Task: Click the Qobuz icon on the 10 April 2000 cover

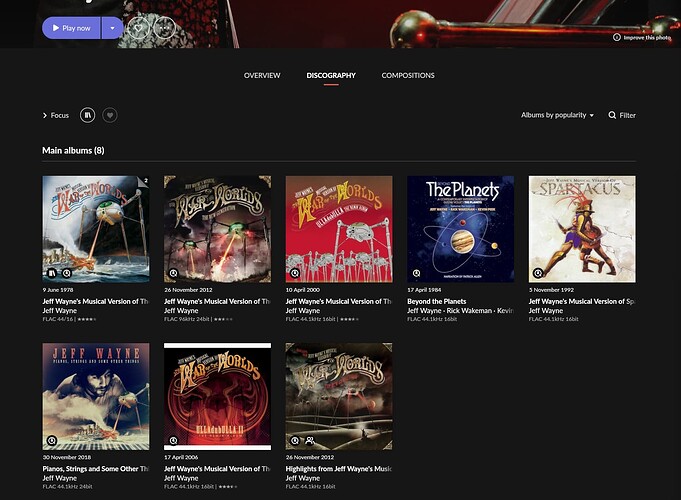Action: coord(295,273)
